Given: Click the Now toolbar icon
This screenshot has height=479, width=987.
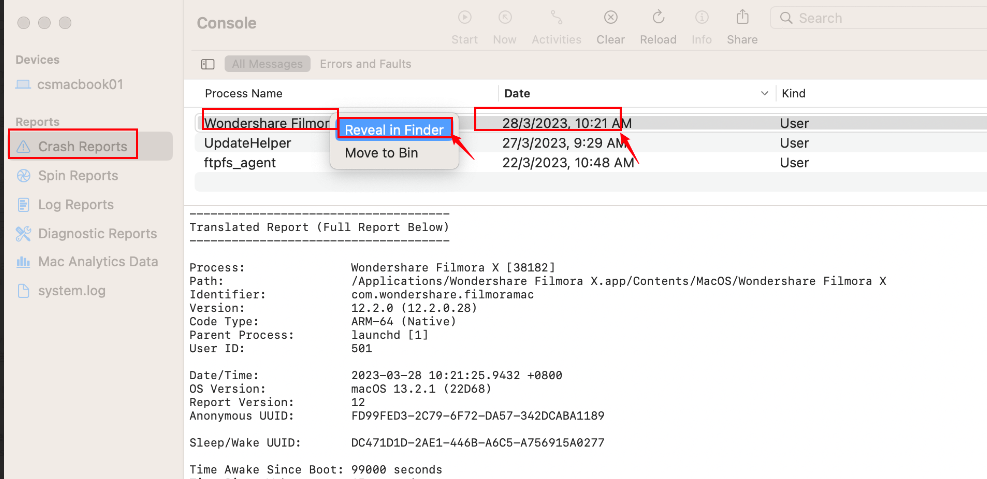Looking at the screenshot, I should point(505,18).
